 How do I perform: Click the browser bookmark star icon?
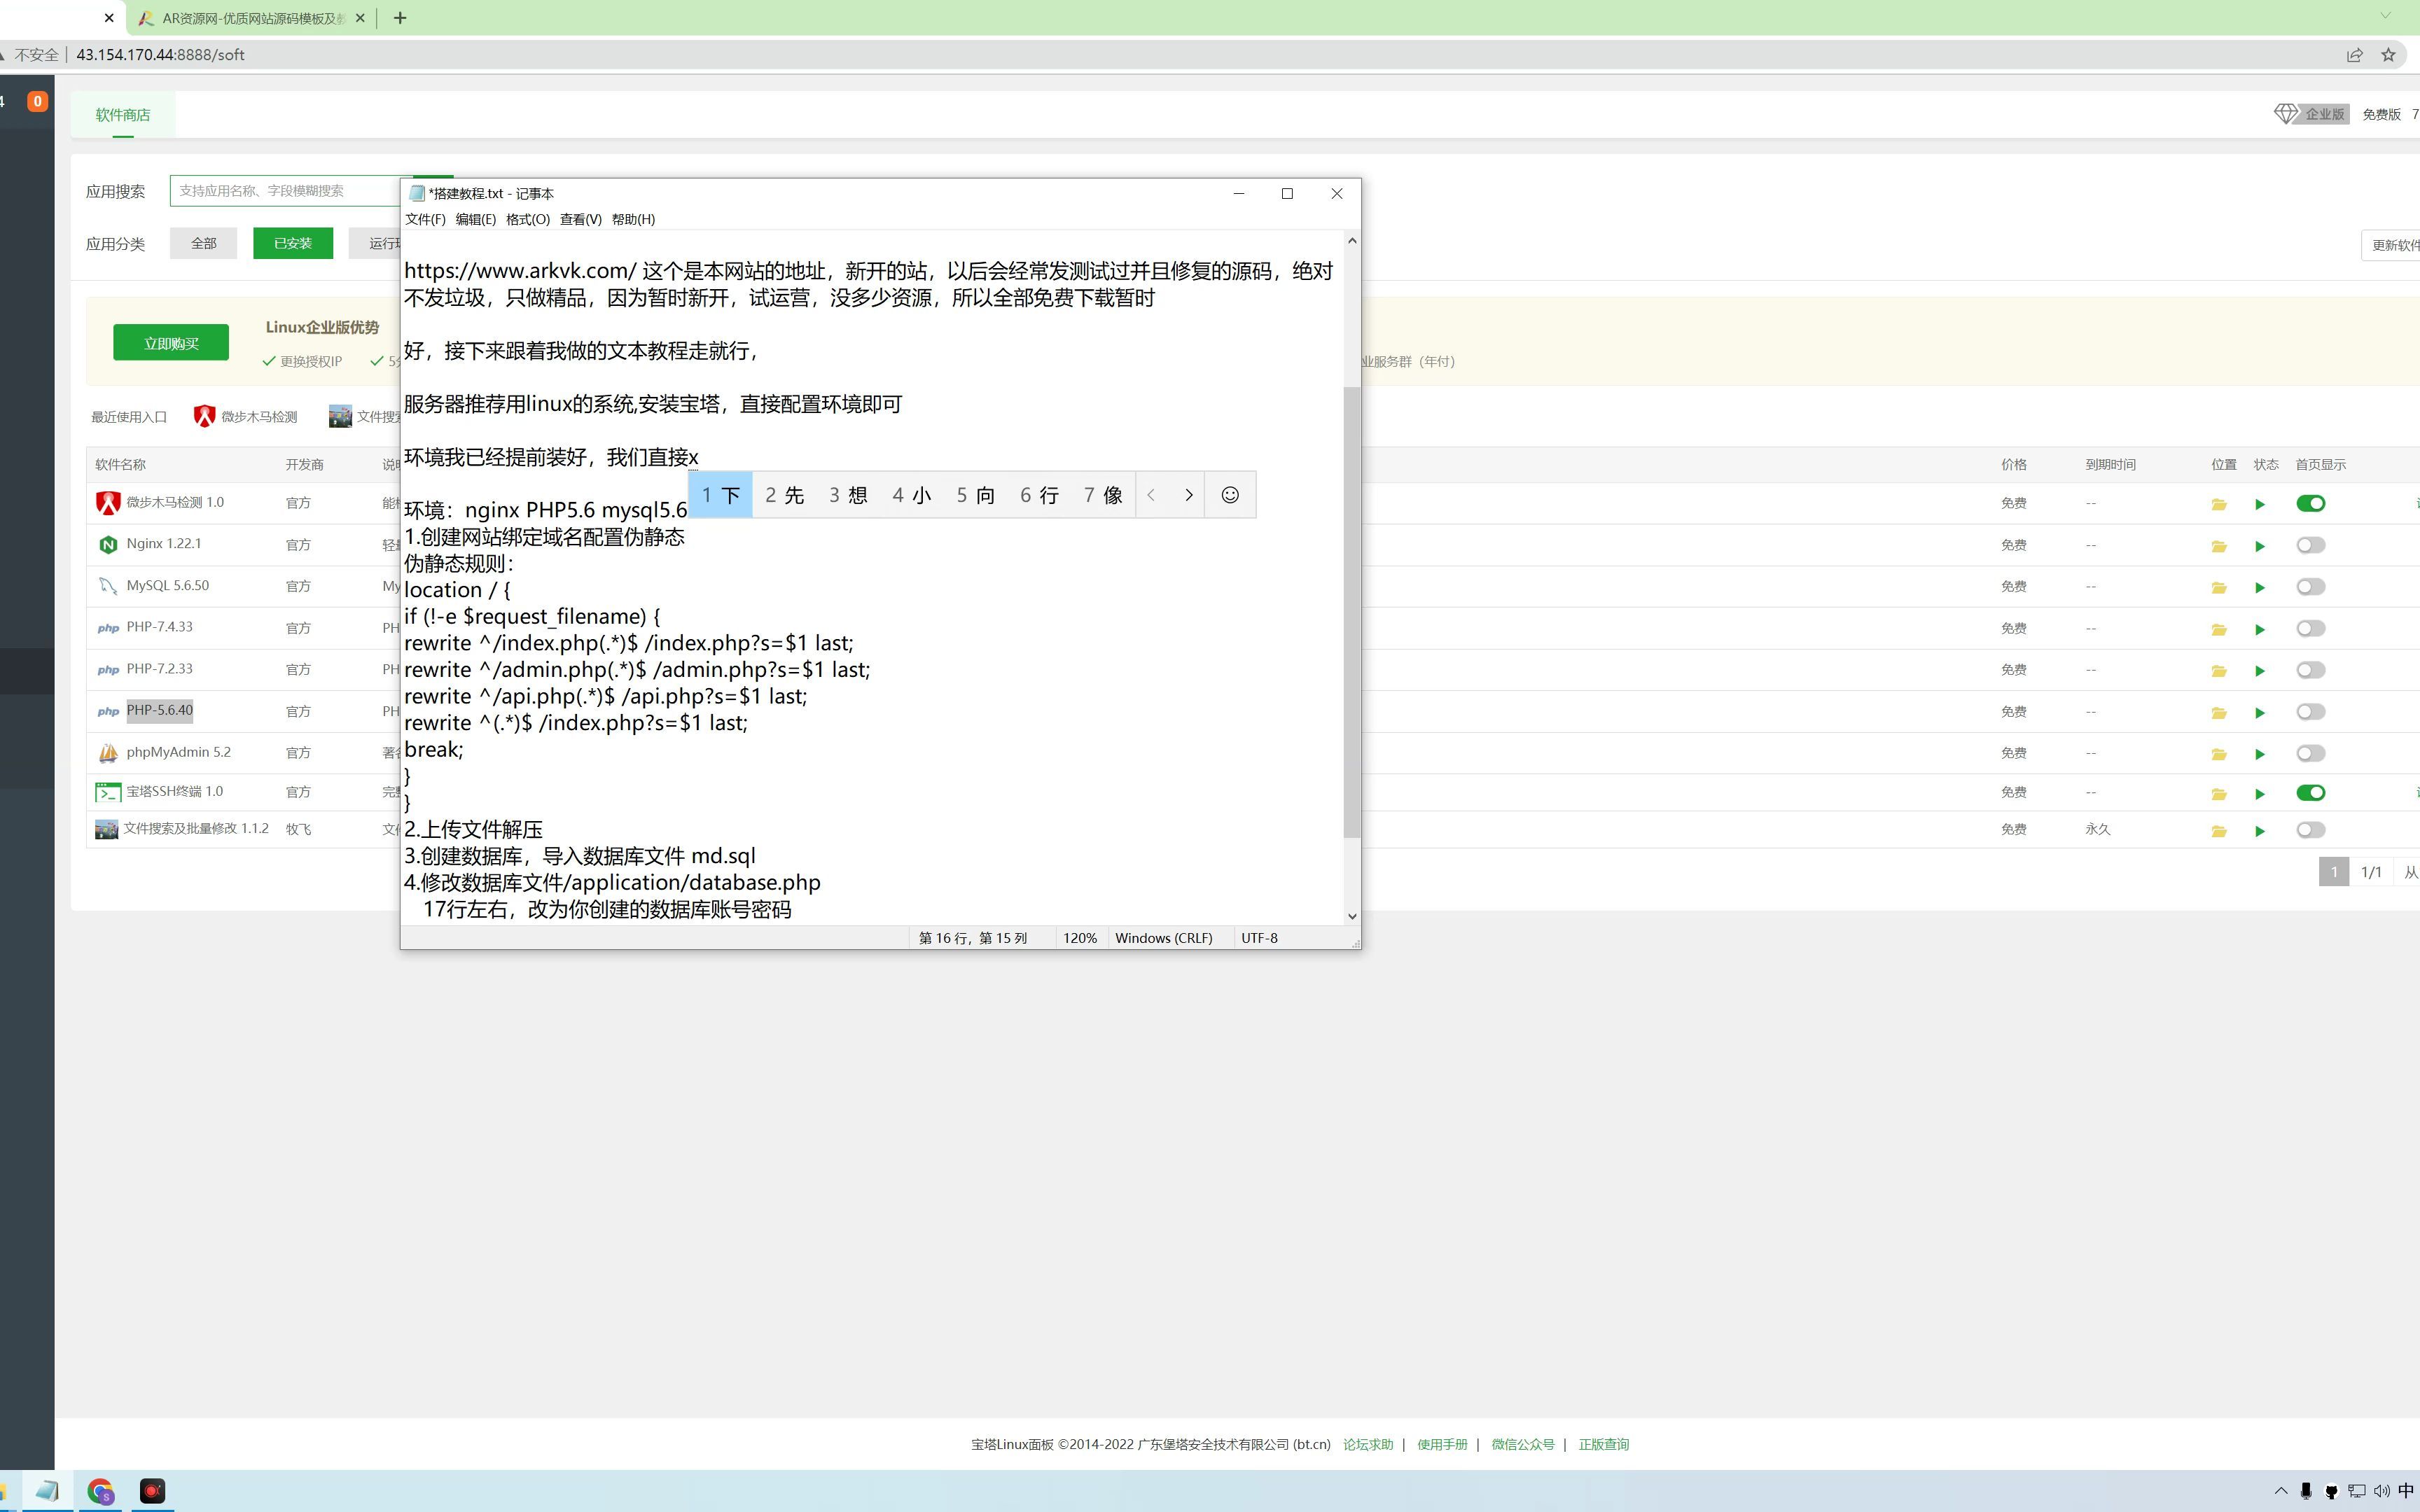coord(2388,55)
